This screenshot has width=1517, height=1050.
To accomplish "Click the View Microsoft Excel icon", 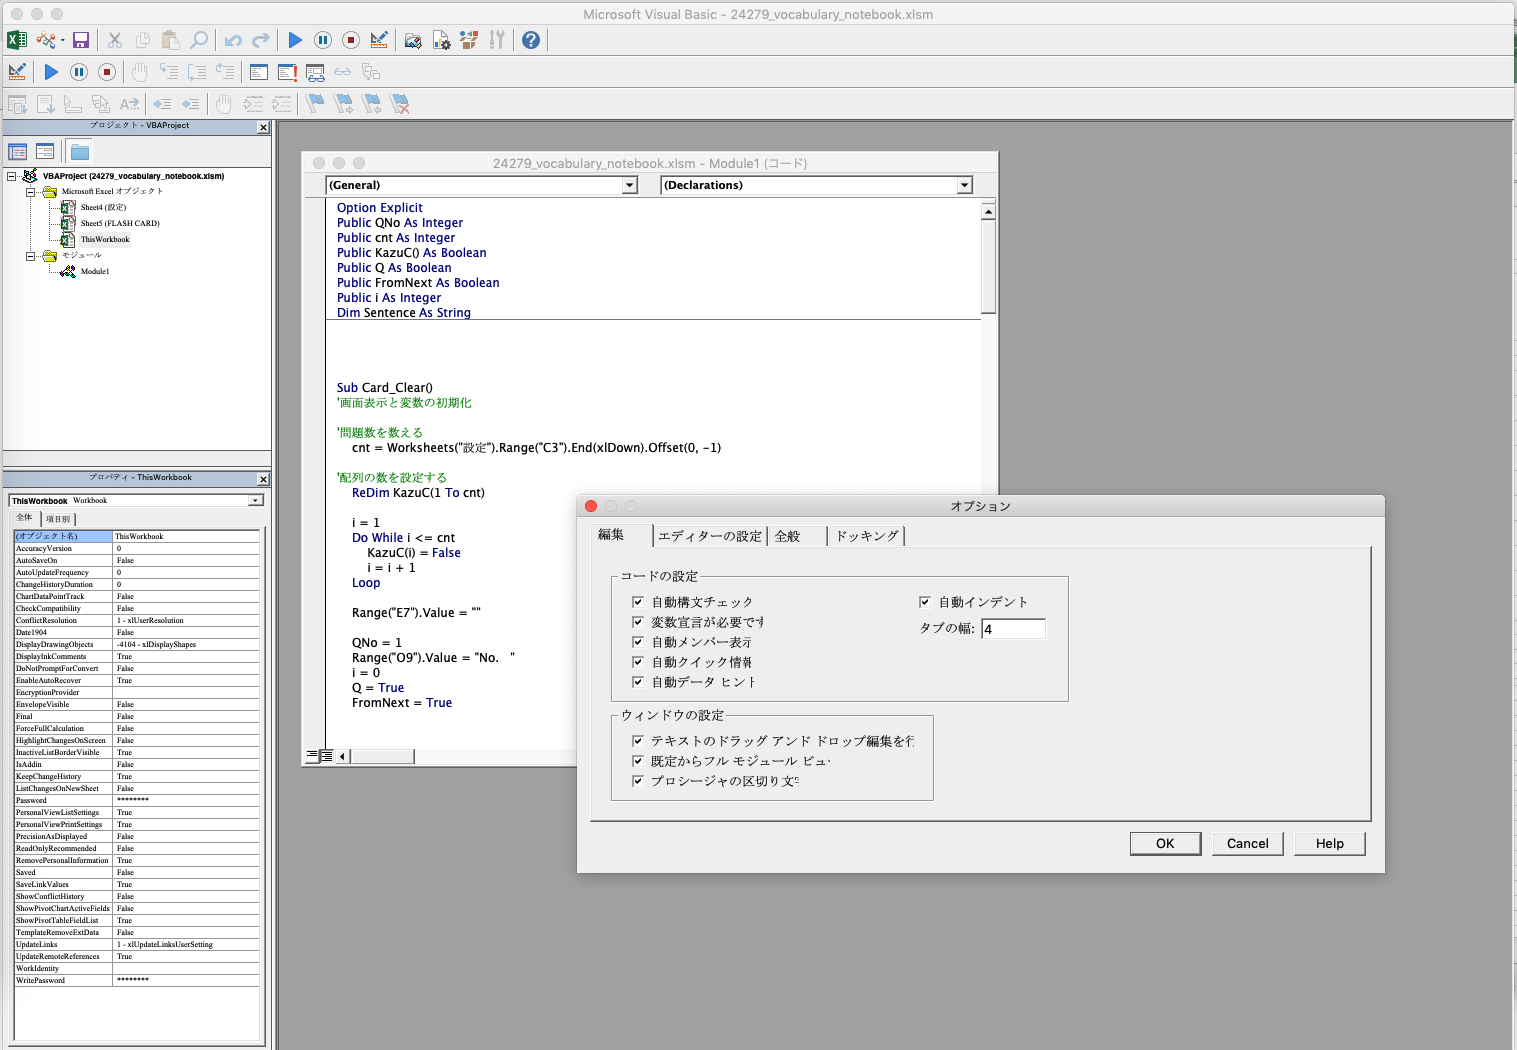I will [x=17, y=40].
